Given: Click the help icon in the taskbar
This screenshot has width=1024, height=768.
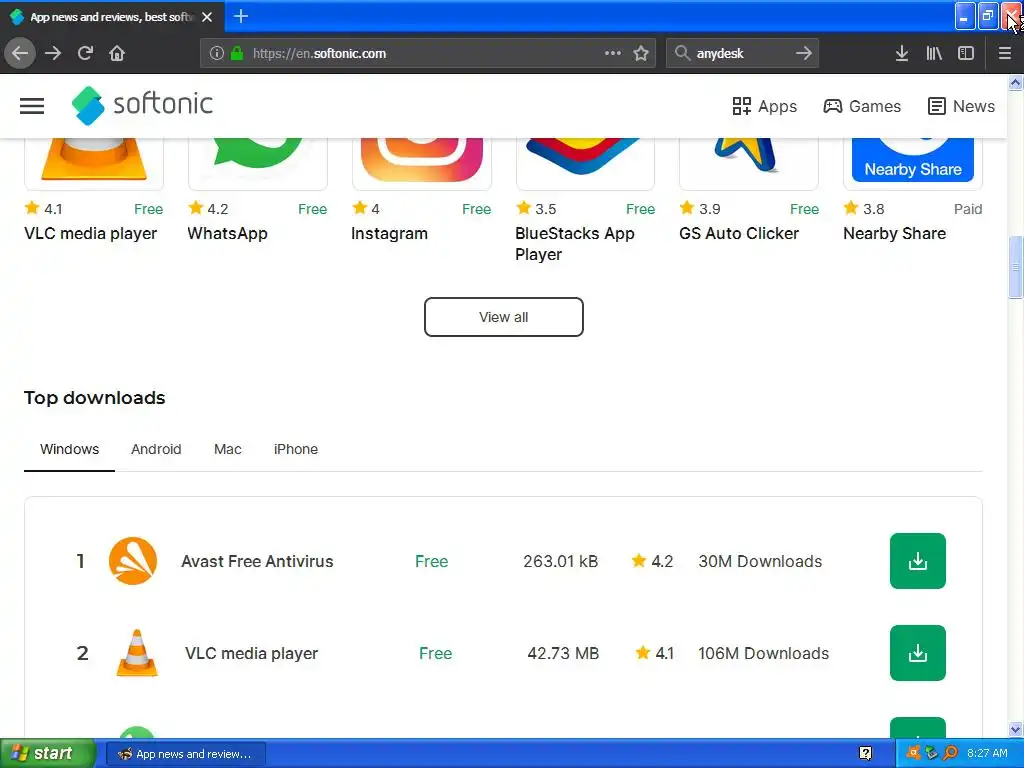Looking at the screenshot, I should click(865, 754).
